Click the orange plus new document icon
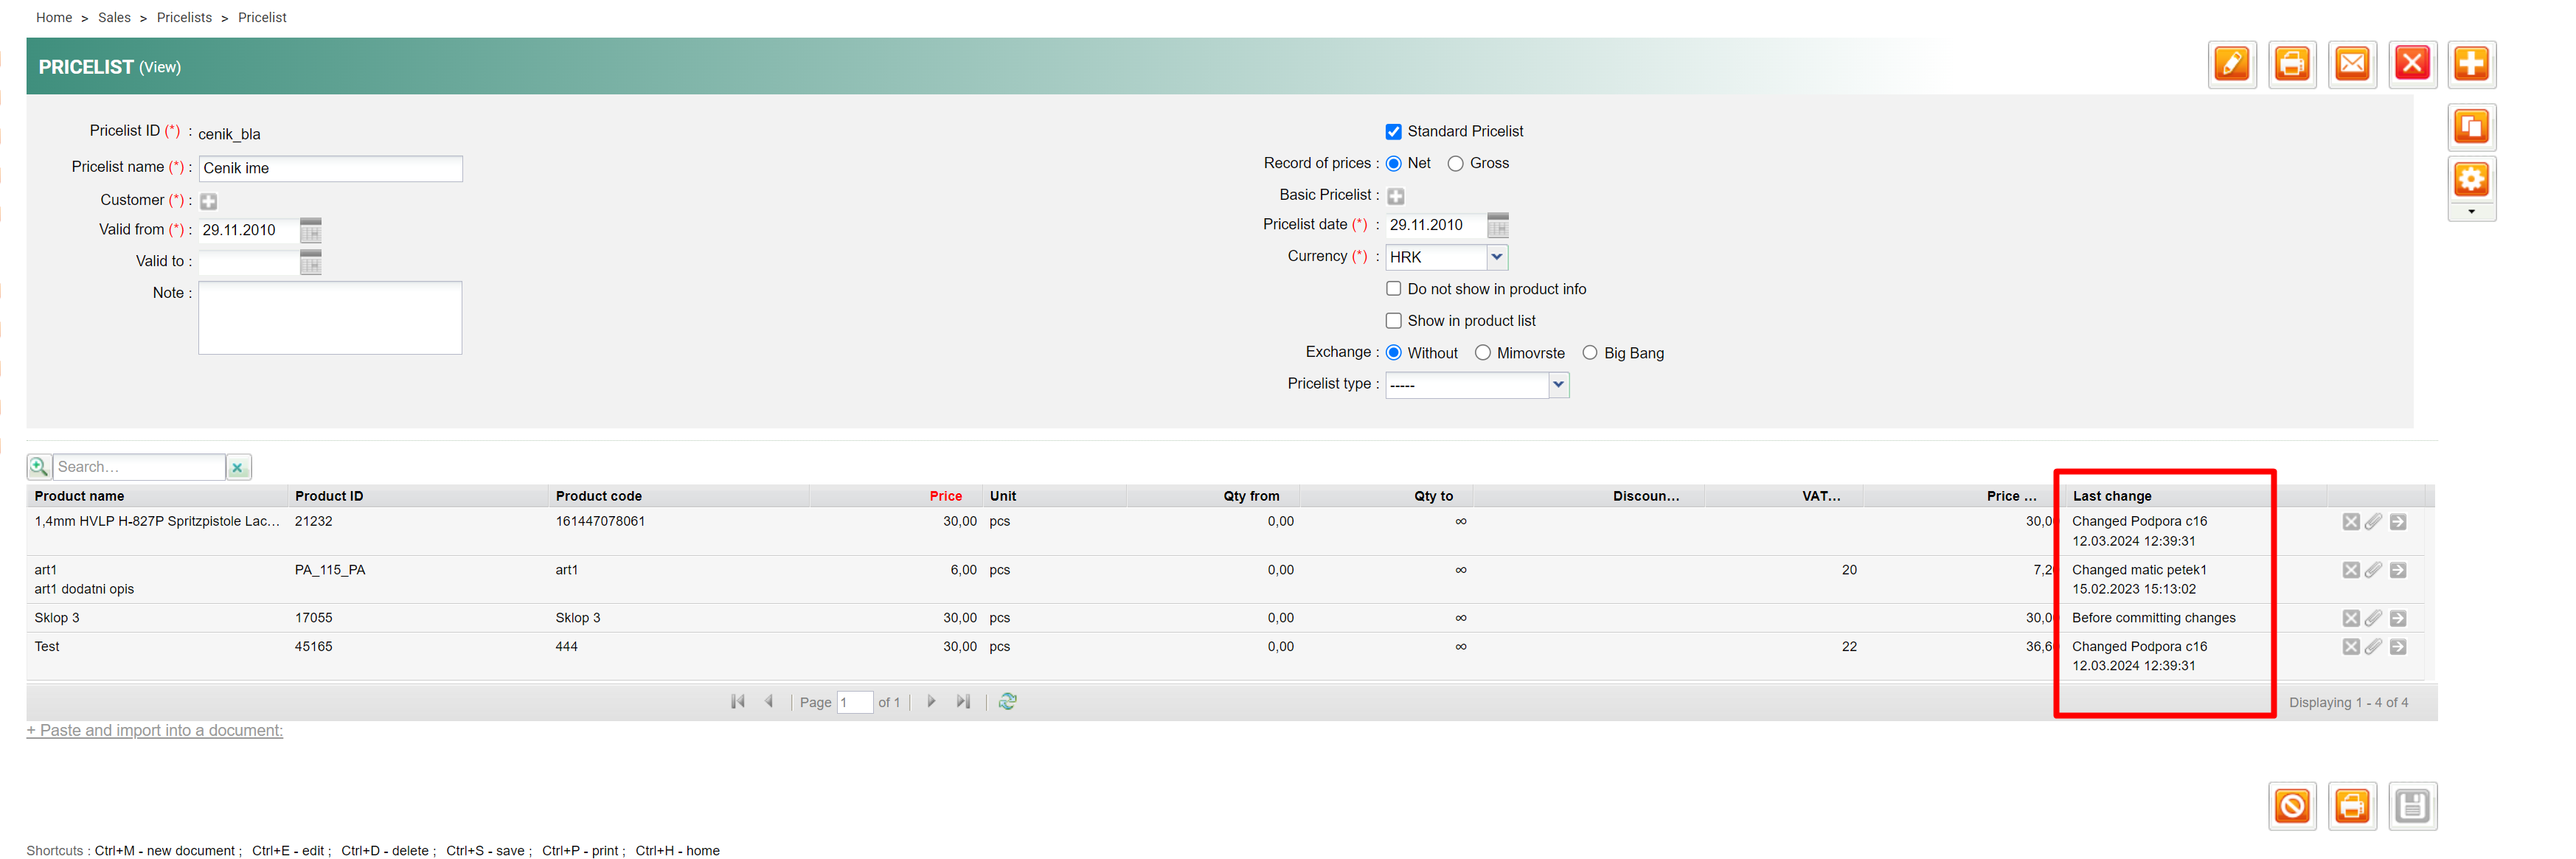 pos(2470,65)
